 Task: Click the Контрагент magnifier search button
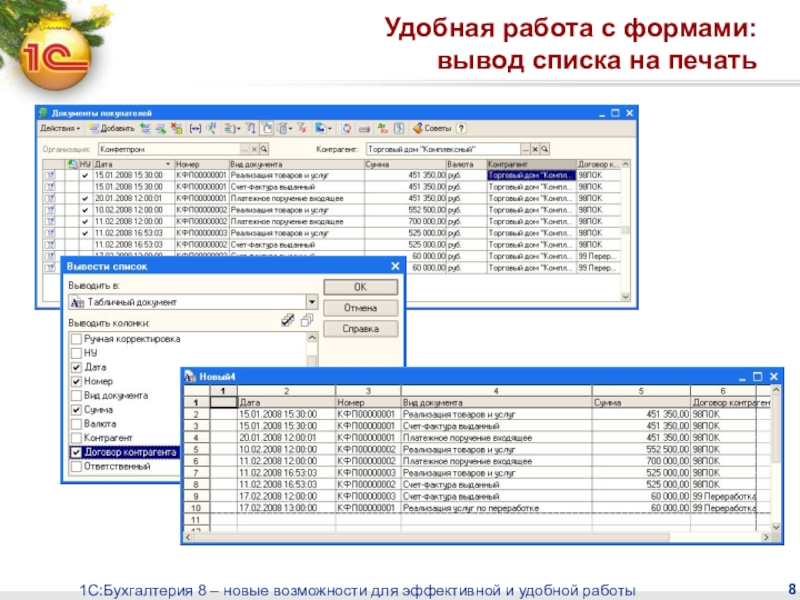coord(544,149)
